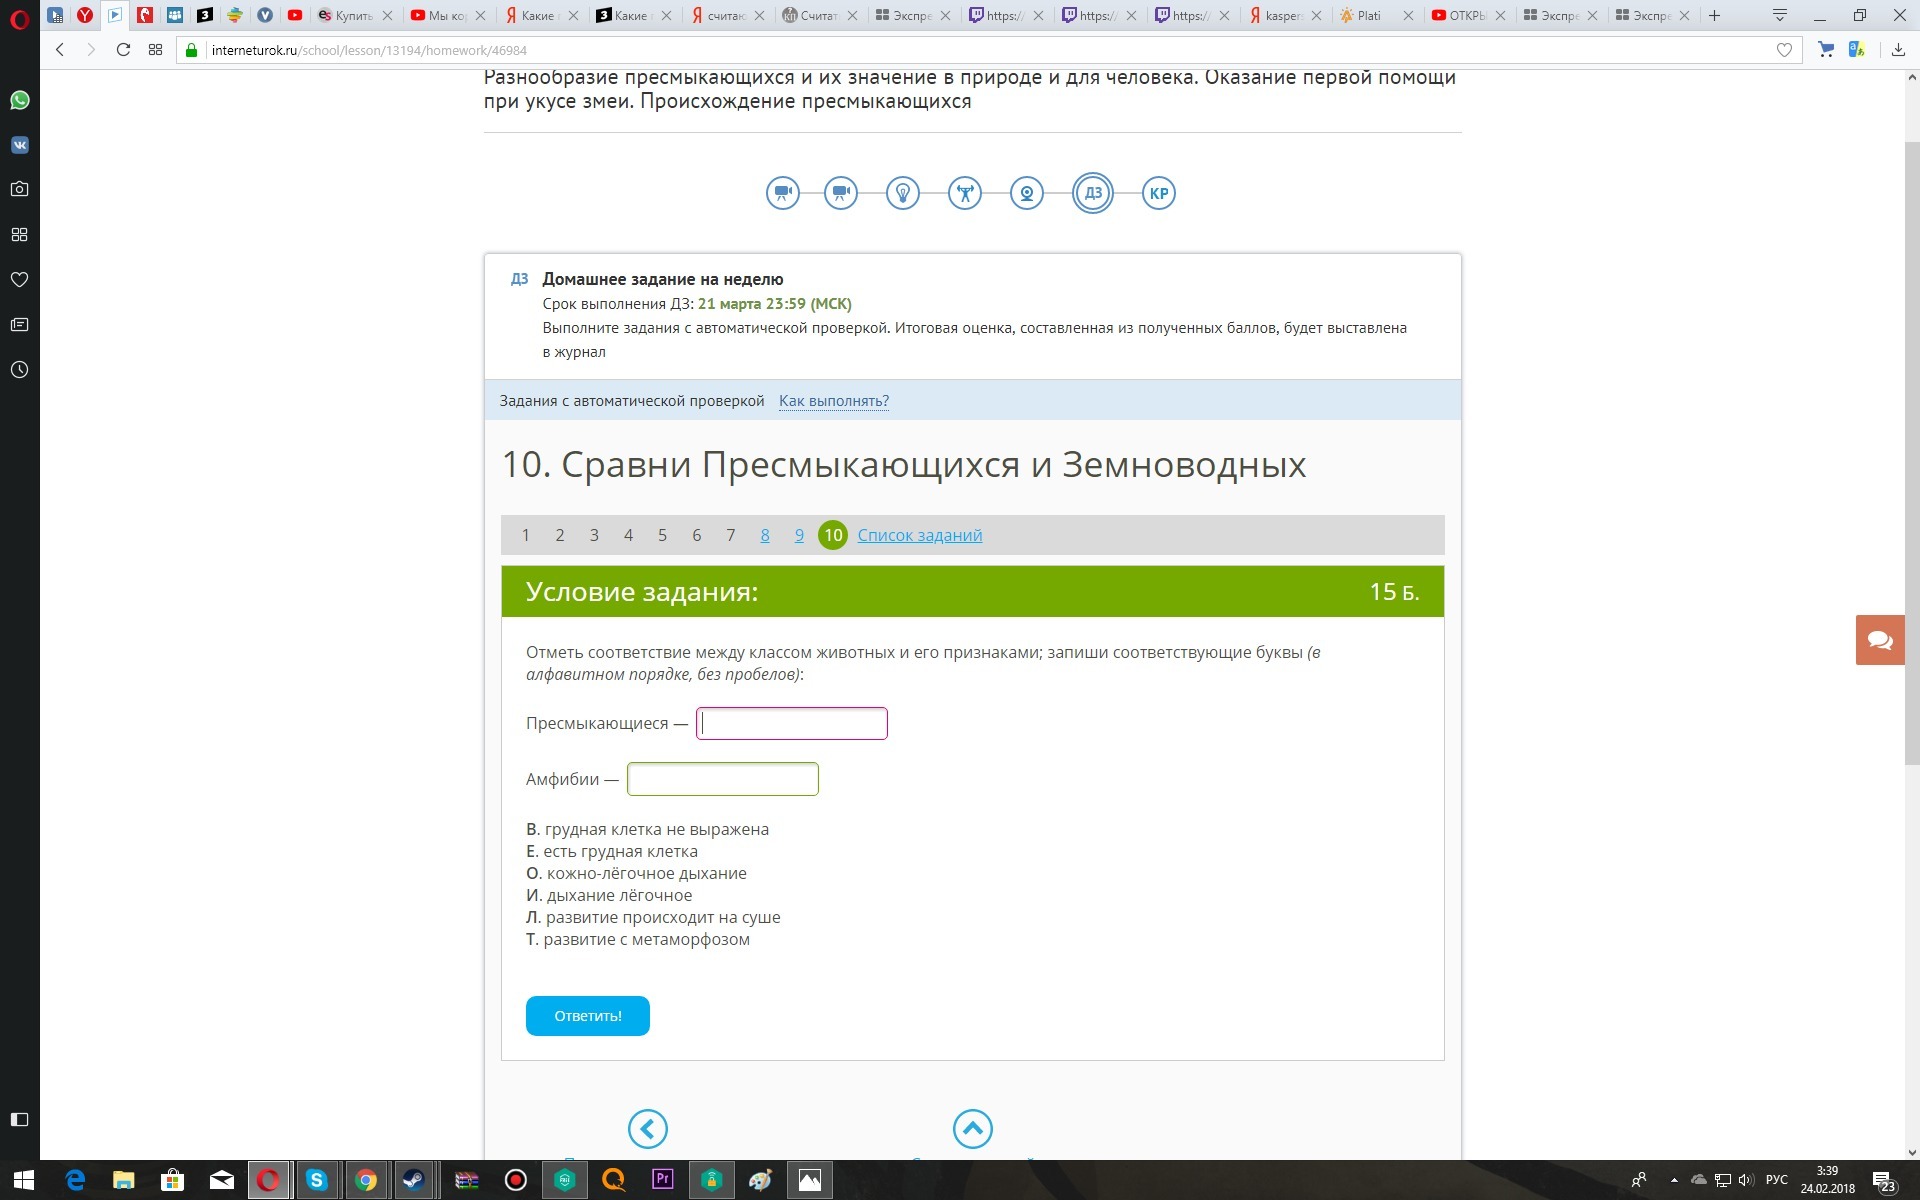Click the Пресмыкающиеся answer input field
The width and height of the screenshot is (1920, 1200).
click(791, 723)
